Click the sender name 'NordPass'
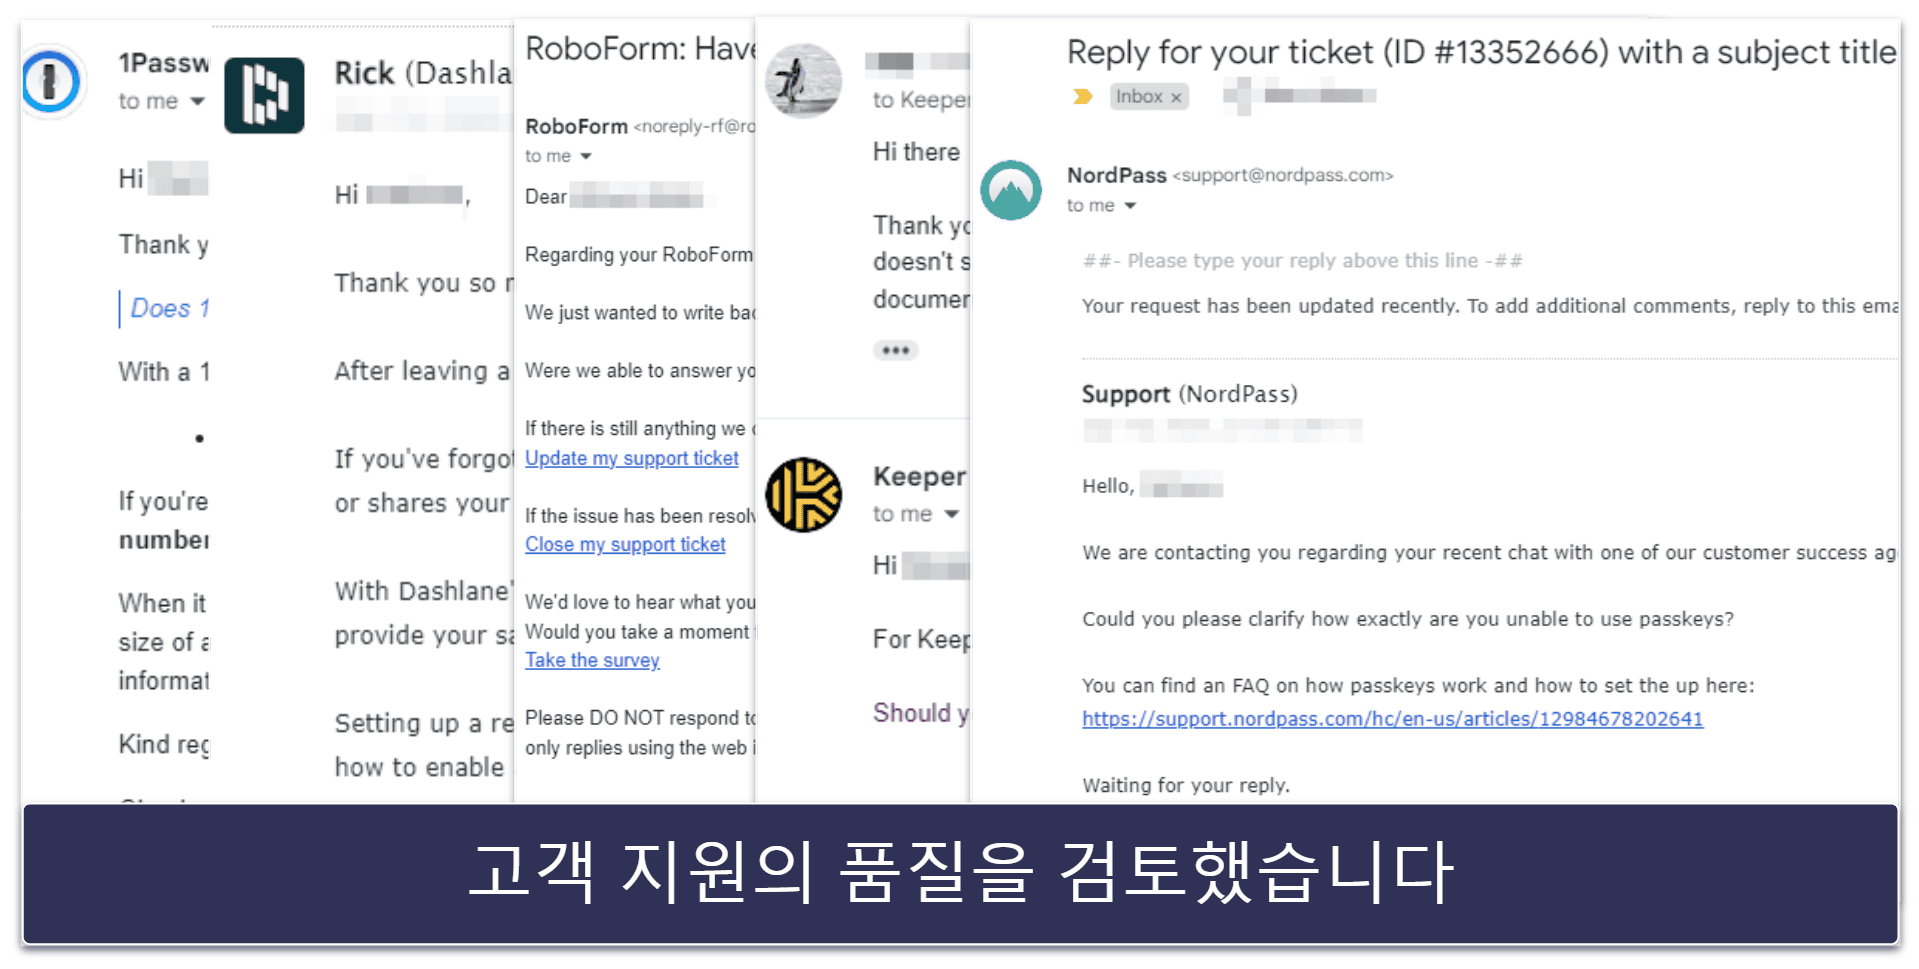This screenshot has height=969, width=1919. (x=1116, y=175)
